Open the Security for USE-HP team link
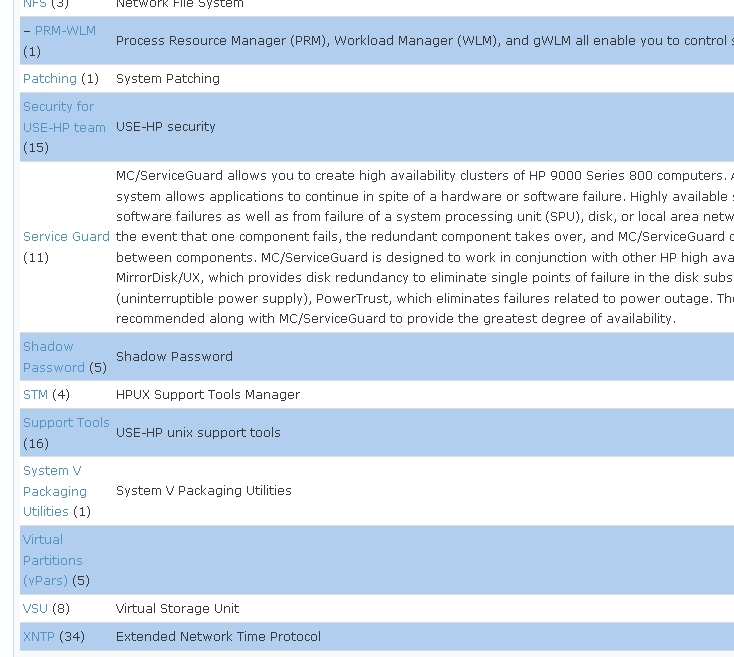Image resolution: width=734 pixels, height=657 pixels. tap(64, 117)
